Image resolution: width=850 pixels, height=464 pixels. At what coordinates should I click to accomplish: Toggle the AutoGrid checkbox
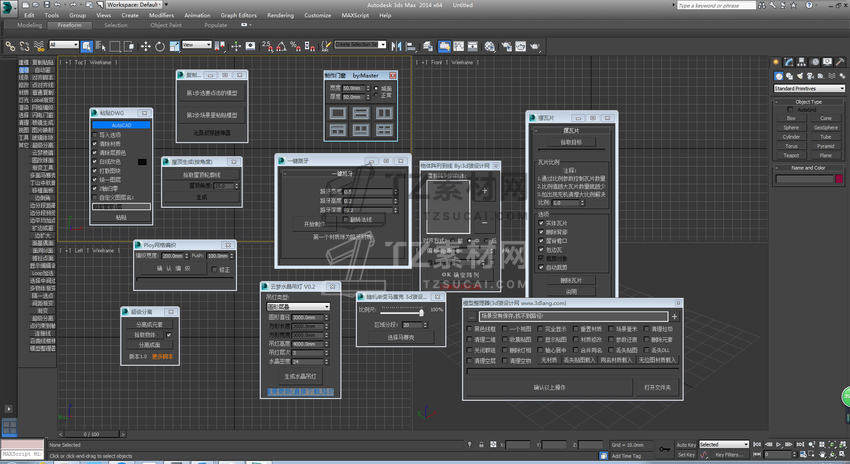click(789, 109)
